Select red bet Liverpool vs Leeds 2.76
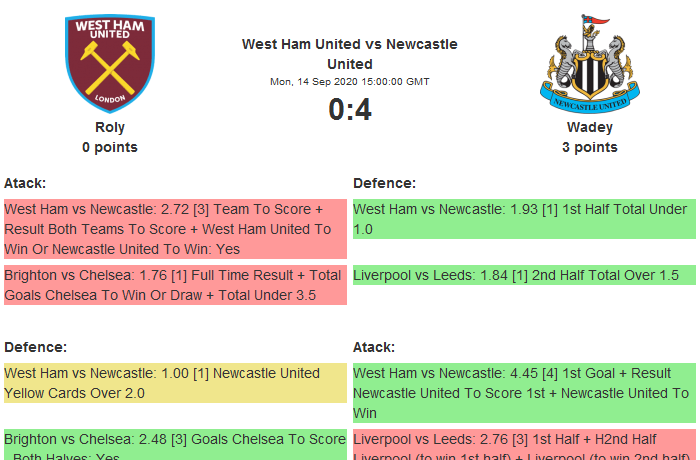This screenshot has height=460, width=700. pos(524,445)
